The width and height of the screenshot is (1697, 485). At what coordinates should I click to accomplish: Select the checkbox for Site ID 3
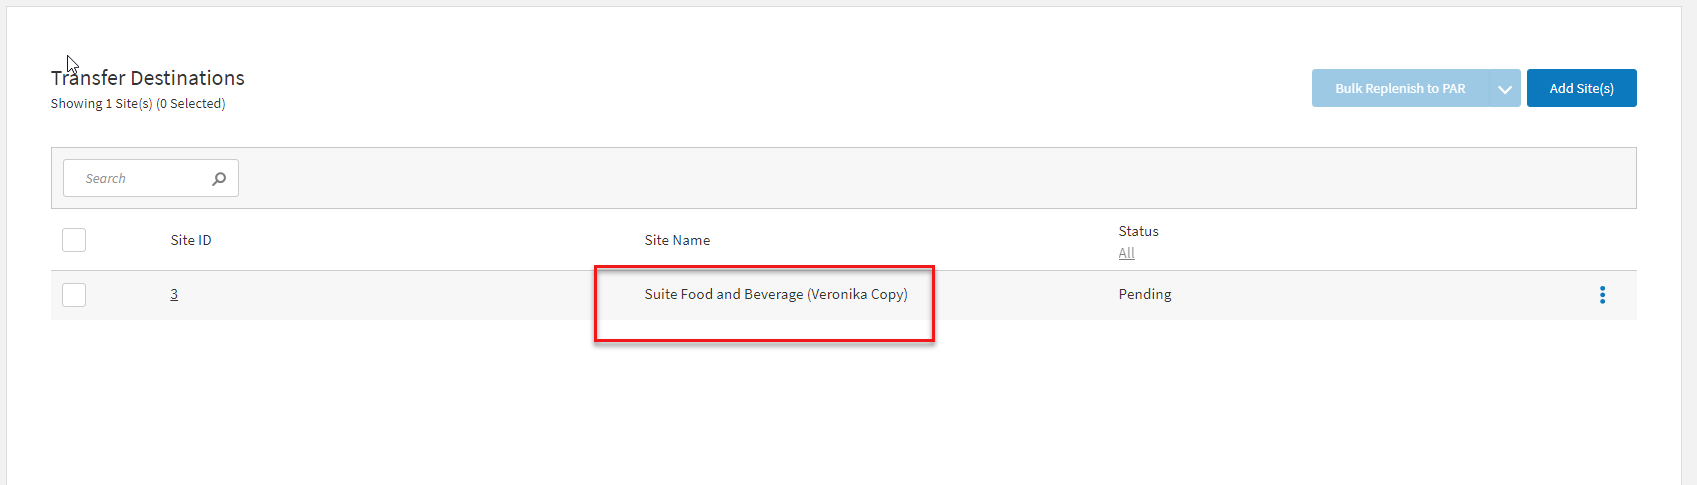74,295
